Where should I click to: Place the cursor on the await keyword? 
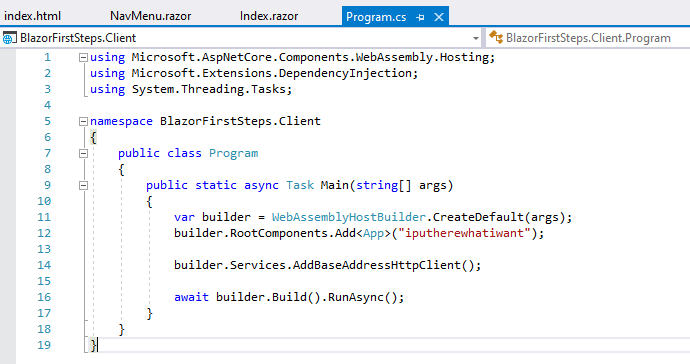191,297
